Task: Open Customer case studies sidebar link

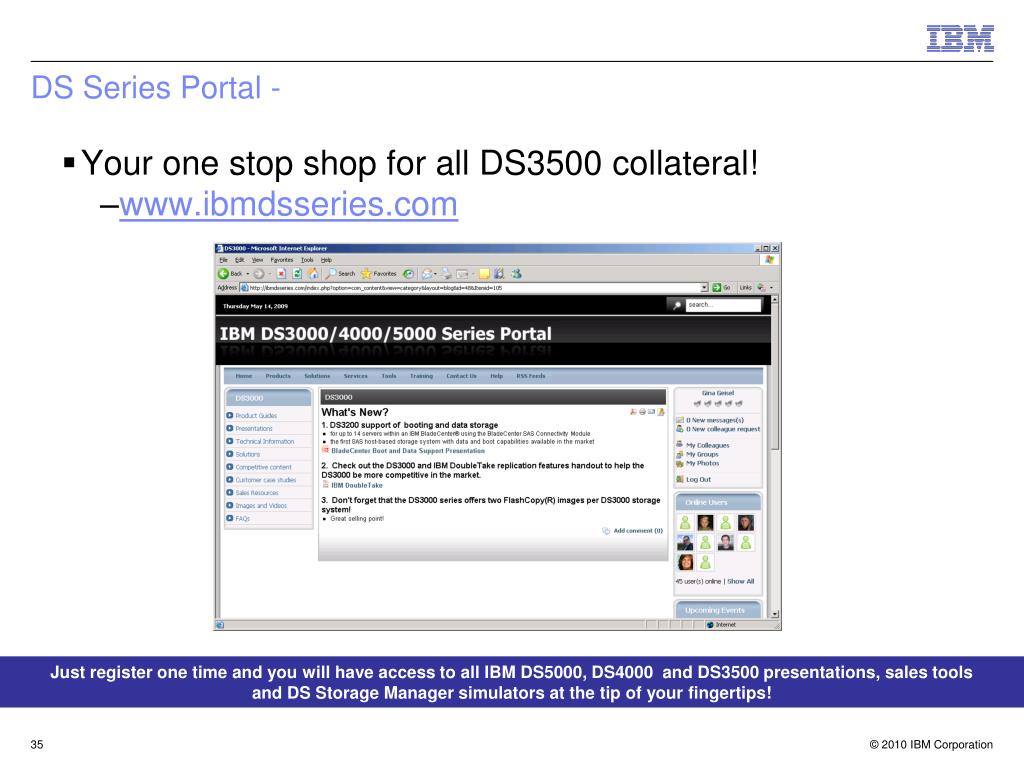Action: [265, 480]
